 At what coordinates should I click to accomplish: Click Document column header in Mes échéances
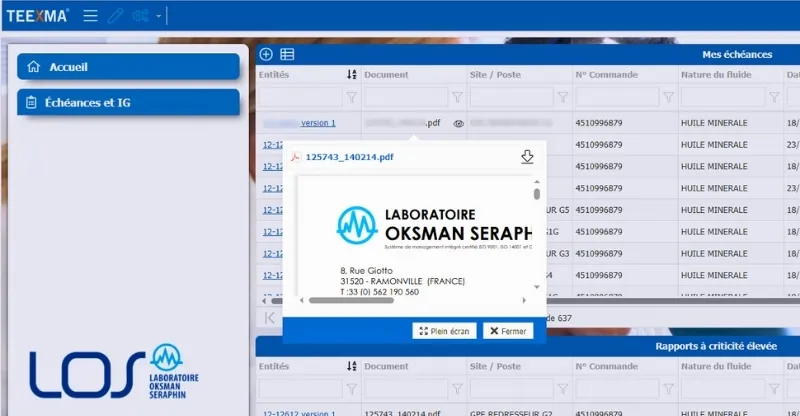click(x=386, y=75)
